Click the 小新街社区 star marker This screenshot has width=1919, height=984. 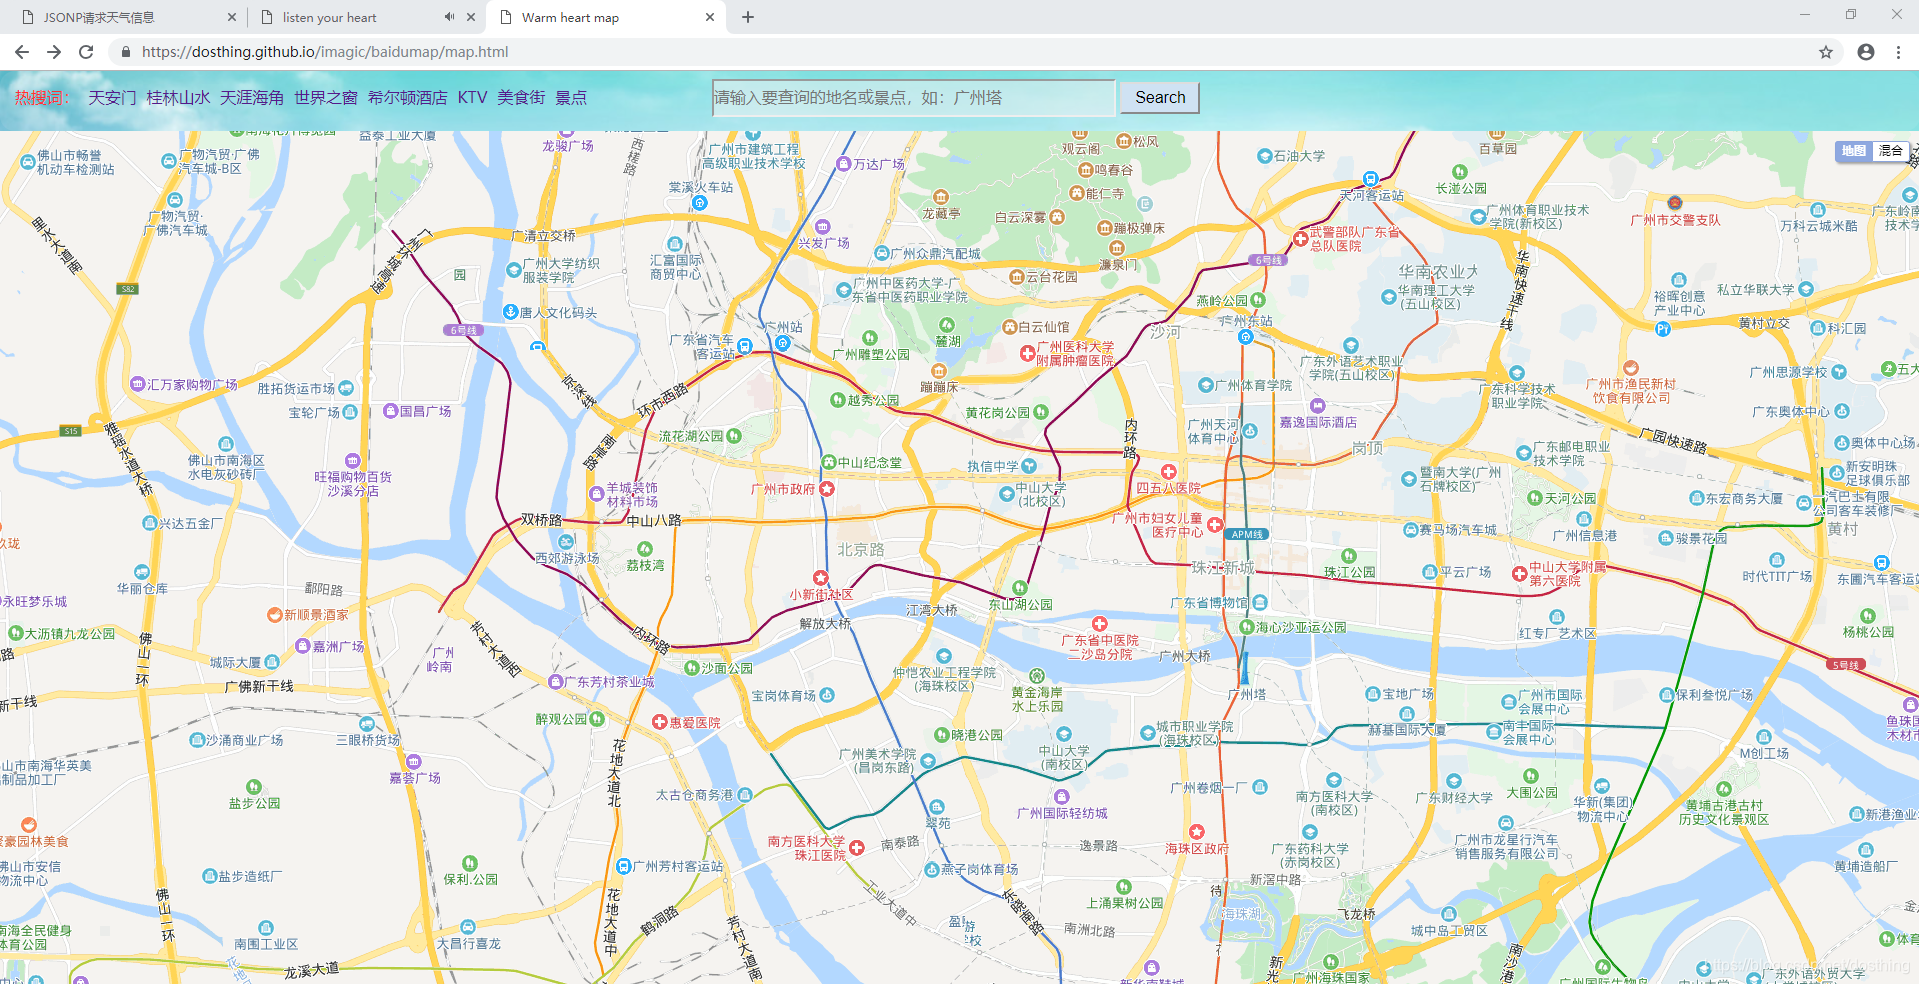click(820, 578)
